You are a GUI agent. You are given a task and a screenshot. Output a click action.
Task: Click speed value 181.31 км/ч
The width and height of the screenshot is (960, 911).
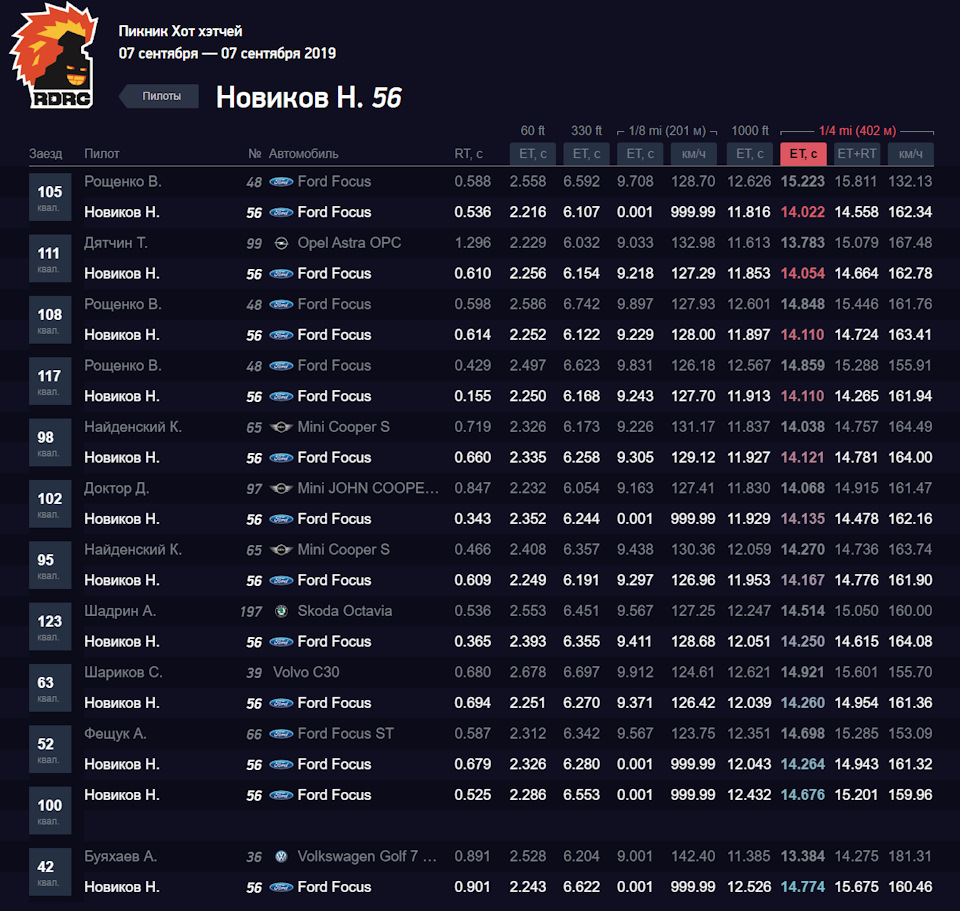[x=910, y=856]
